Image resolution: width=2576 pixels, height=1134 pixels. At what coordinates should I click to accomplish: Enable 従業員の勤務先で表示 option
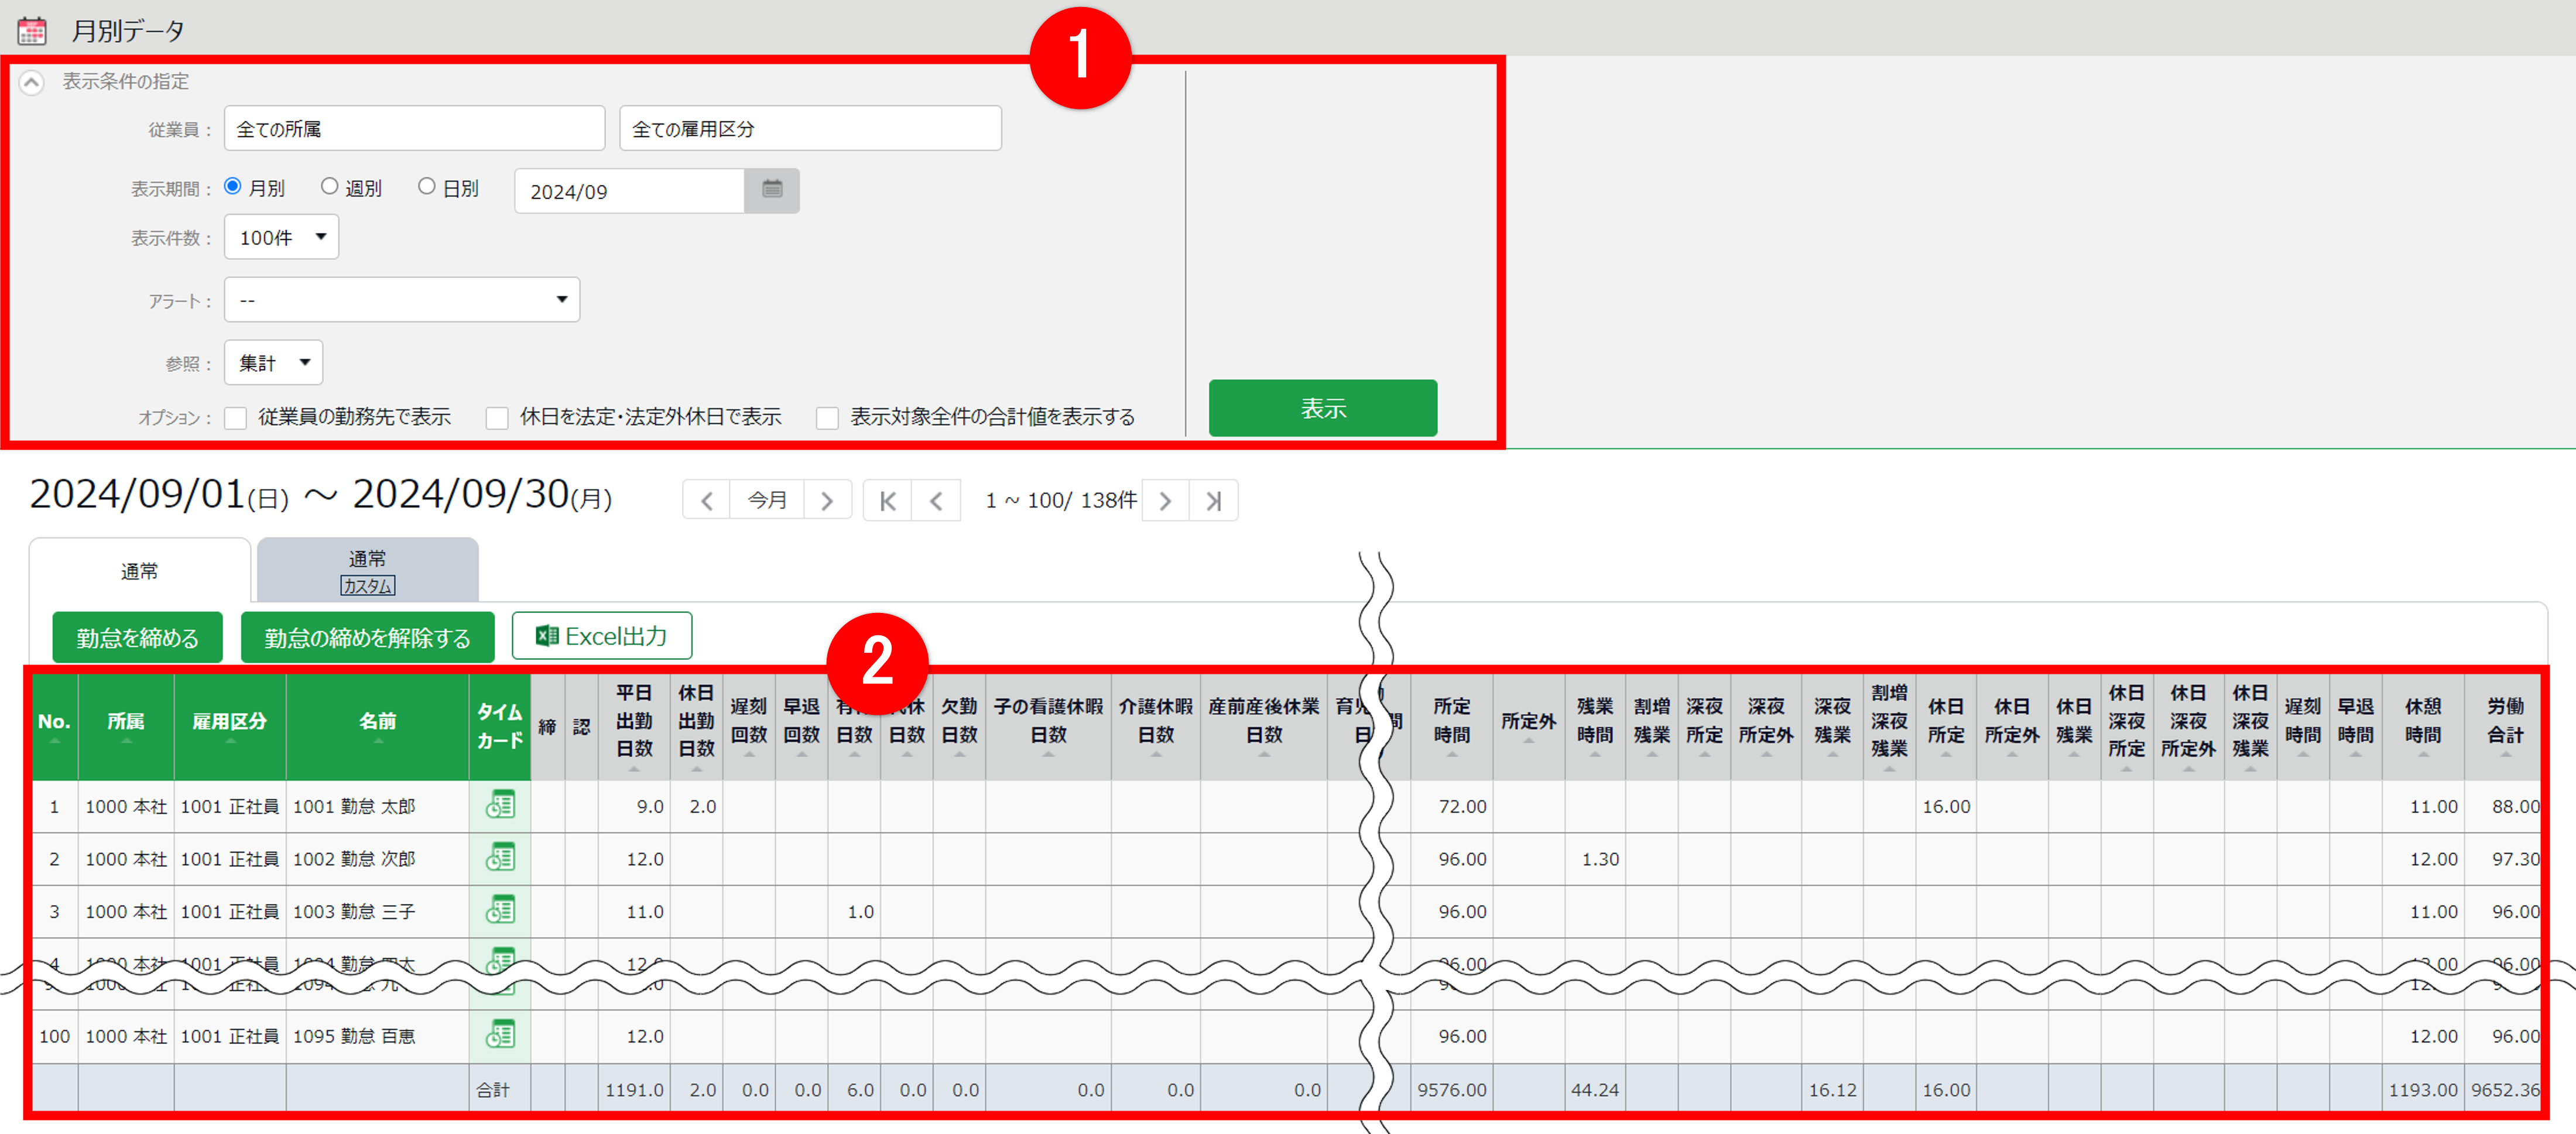[x=236, y=417]
